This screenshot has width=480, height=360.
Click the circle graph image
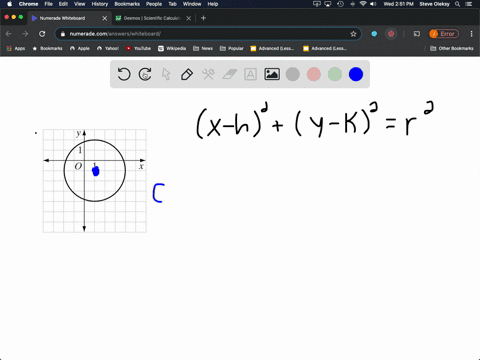(x=95, y=181)
